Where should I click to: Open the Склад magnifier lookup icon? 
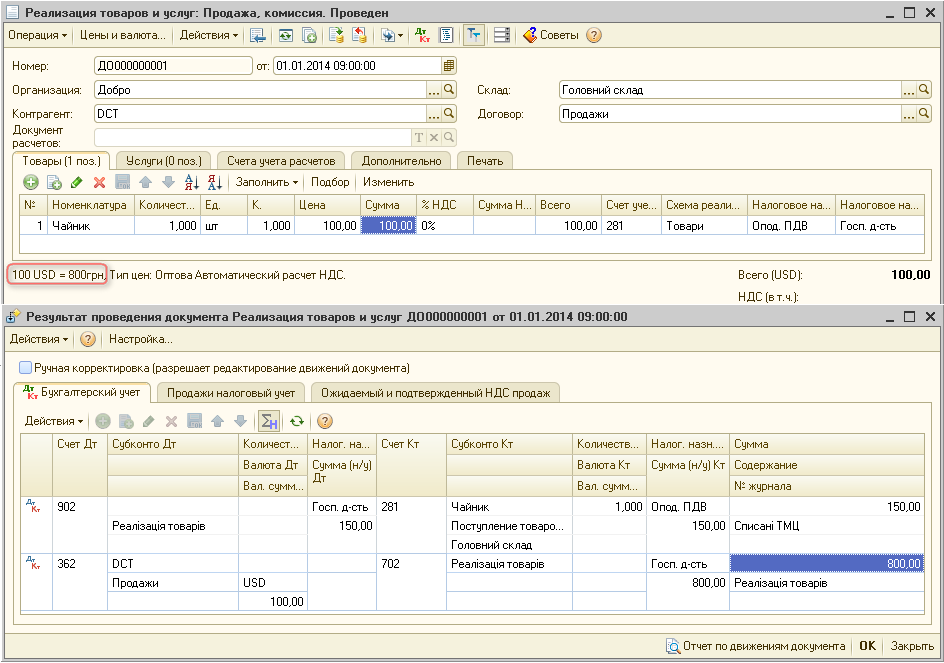pos(924,90)
